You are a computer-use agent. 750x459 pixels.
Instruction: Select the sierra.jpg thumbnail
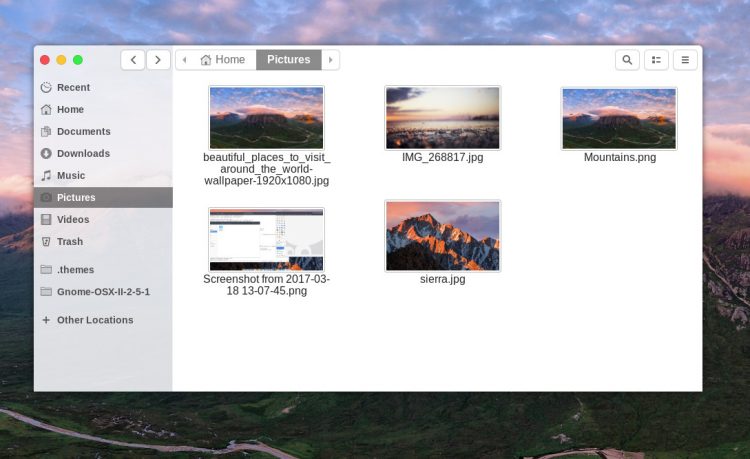coord(442,236)
